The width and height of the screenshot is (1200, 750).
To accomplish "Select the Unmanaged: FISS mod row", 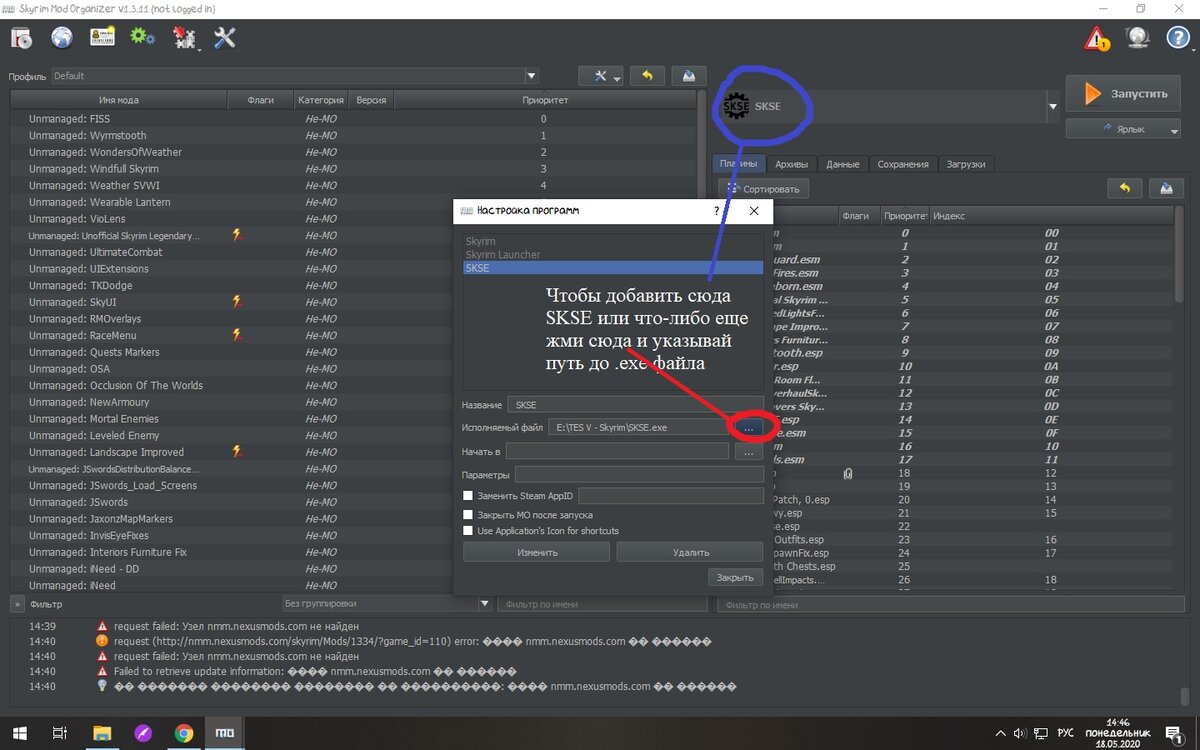I will [x=353, y=118].
